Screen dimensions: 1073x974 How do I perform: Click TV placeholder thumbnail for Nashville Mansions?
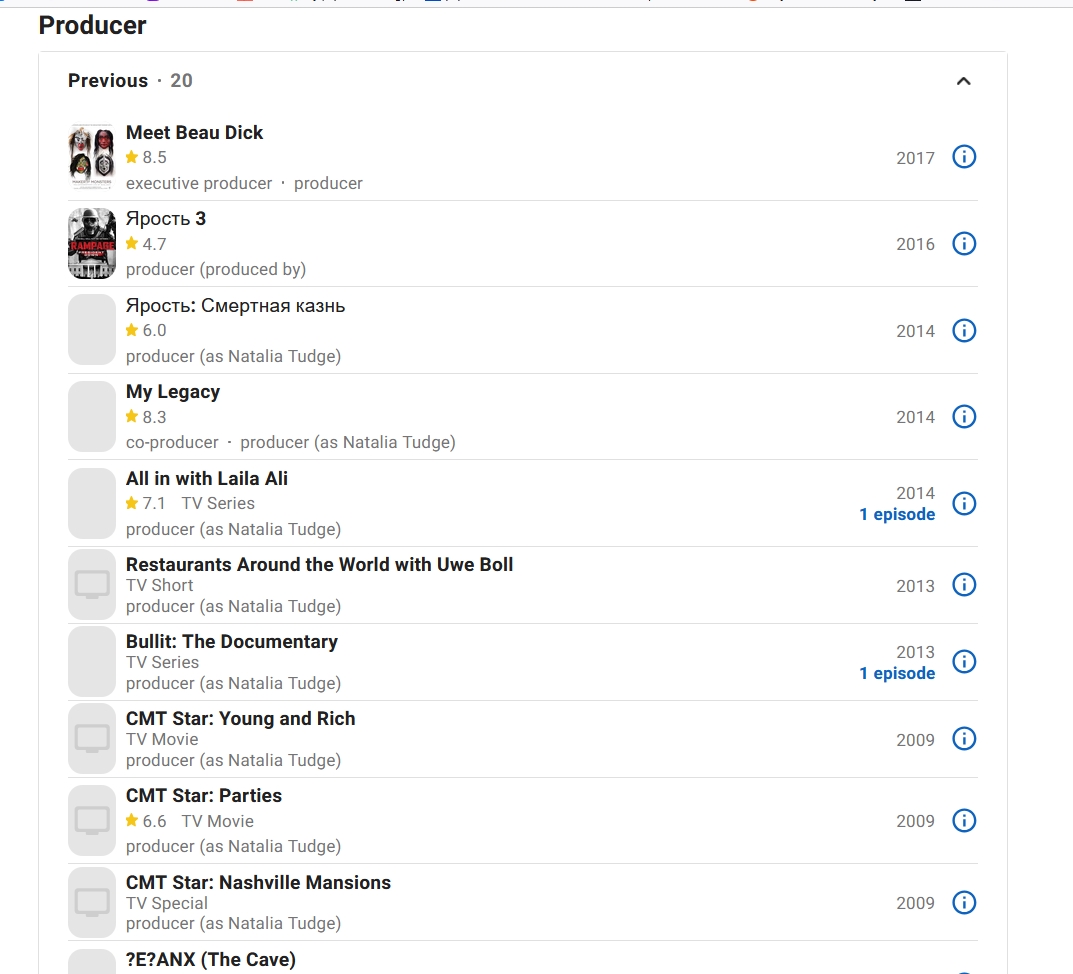[x=92, y=903]
